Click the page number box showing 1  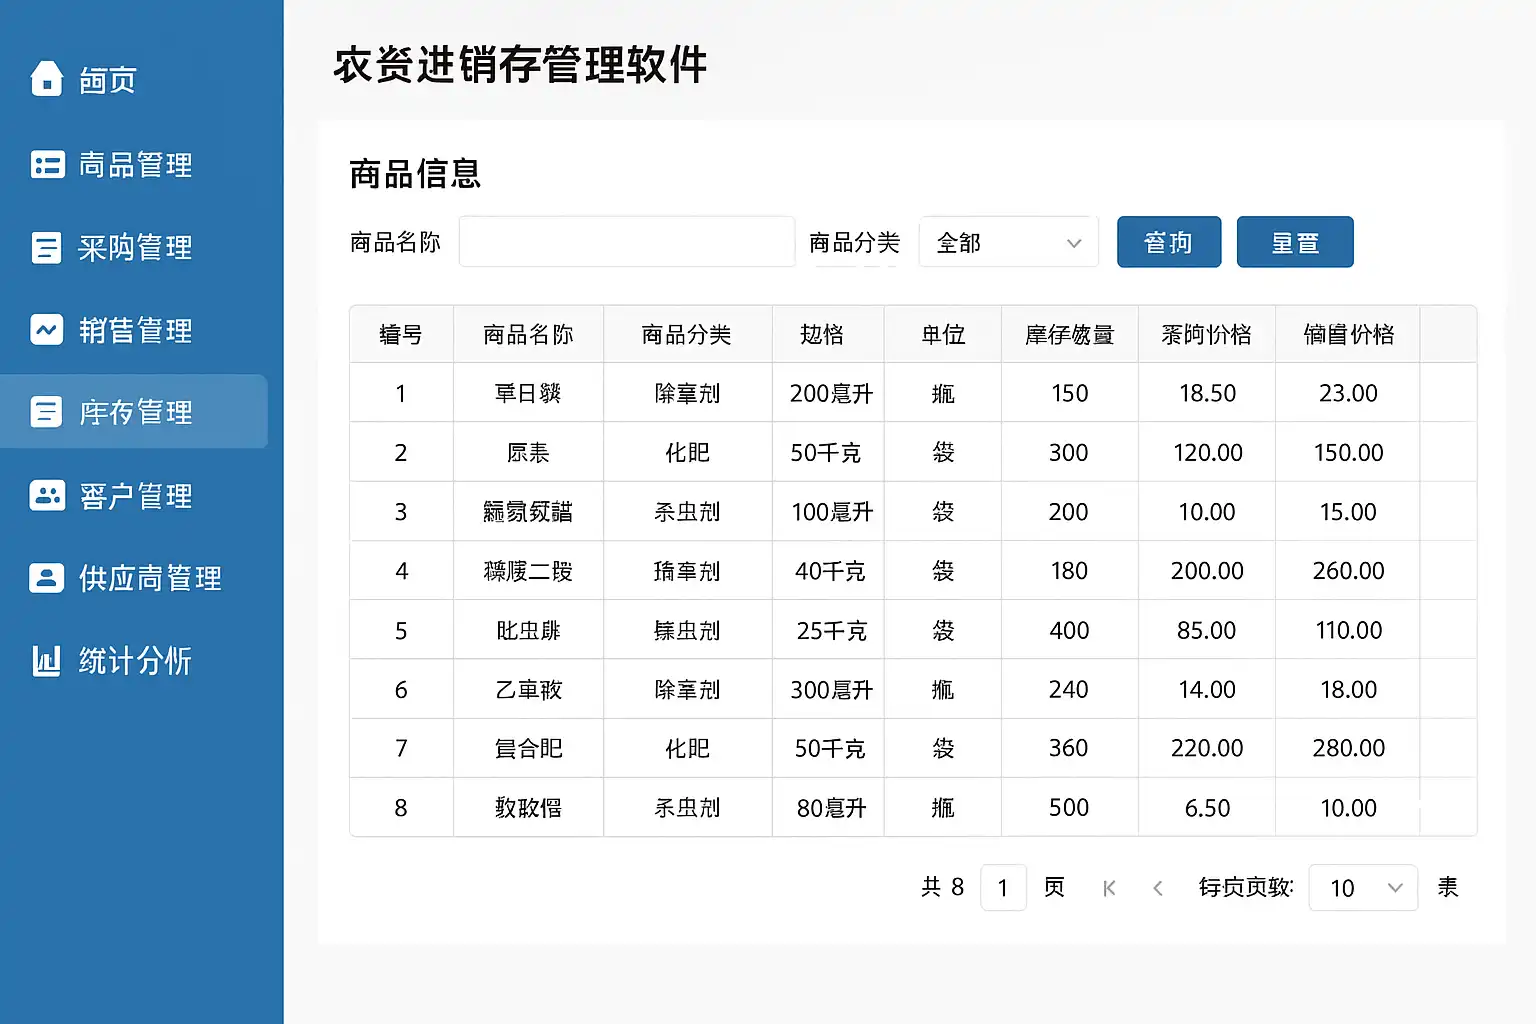[x=1003, y=888]
